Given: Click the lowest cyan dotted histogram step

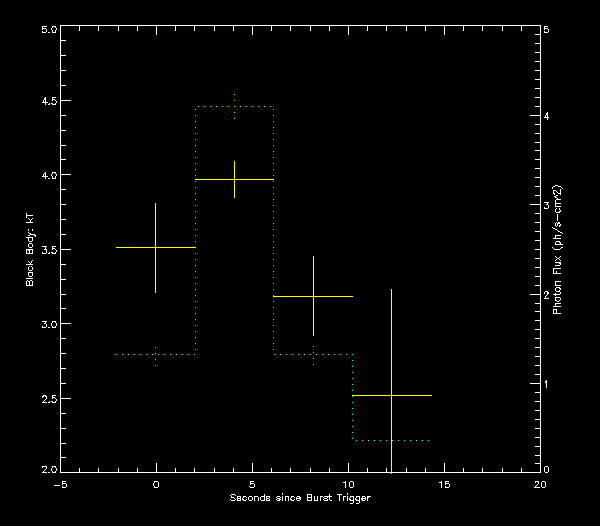Looking at the screenshot, I should click(x=391, y=440).
